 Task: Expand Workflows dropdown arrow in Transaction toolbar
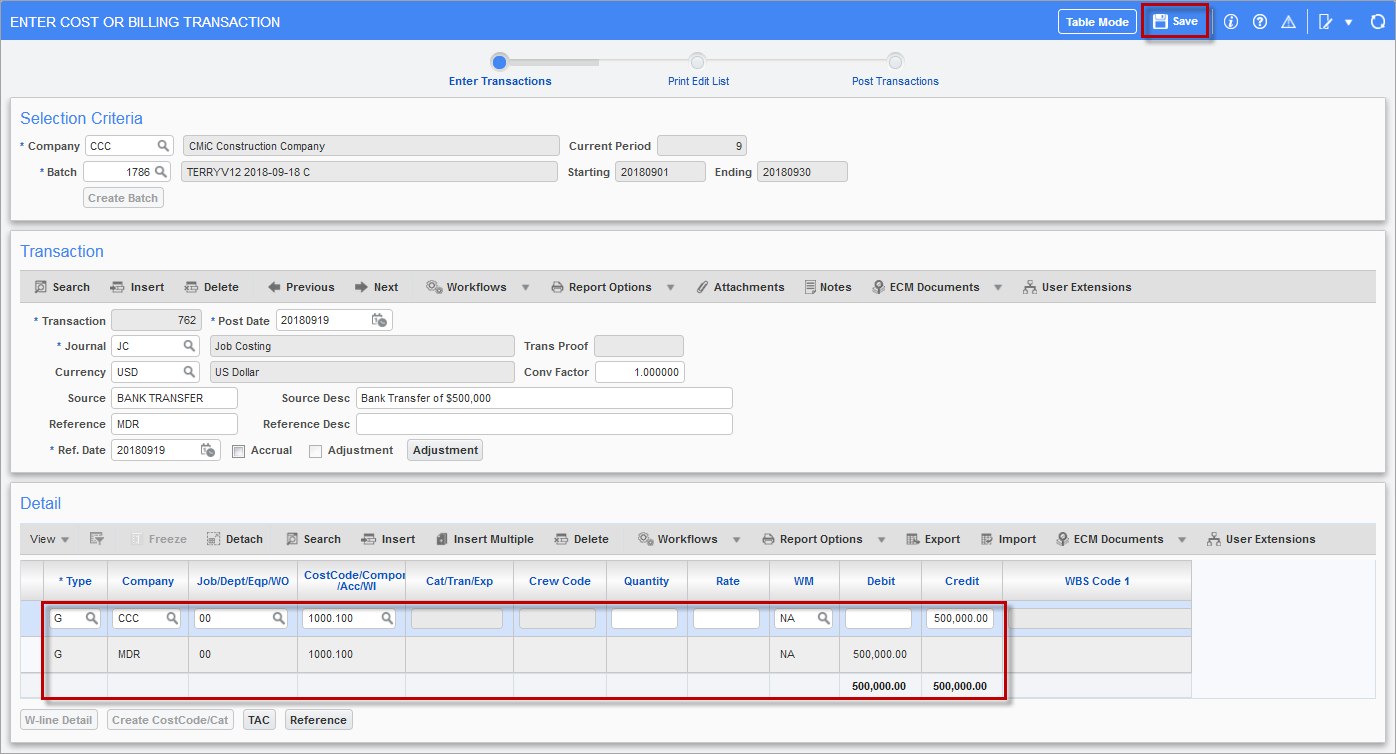tap(527, 288)
